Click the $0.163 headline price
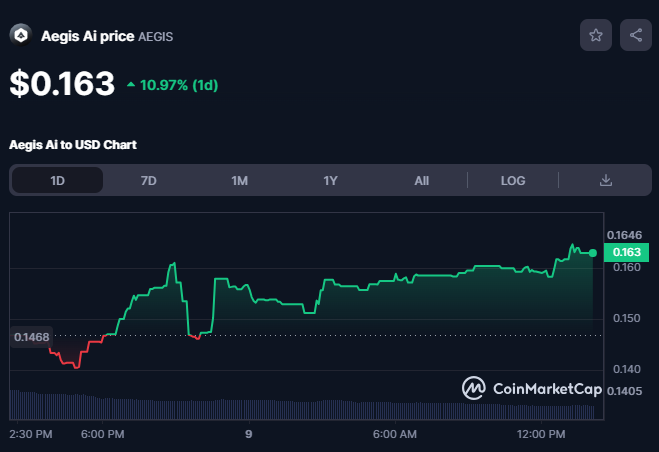This screenshot has height=452, width=659. click(x=62, y=83)
